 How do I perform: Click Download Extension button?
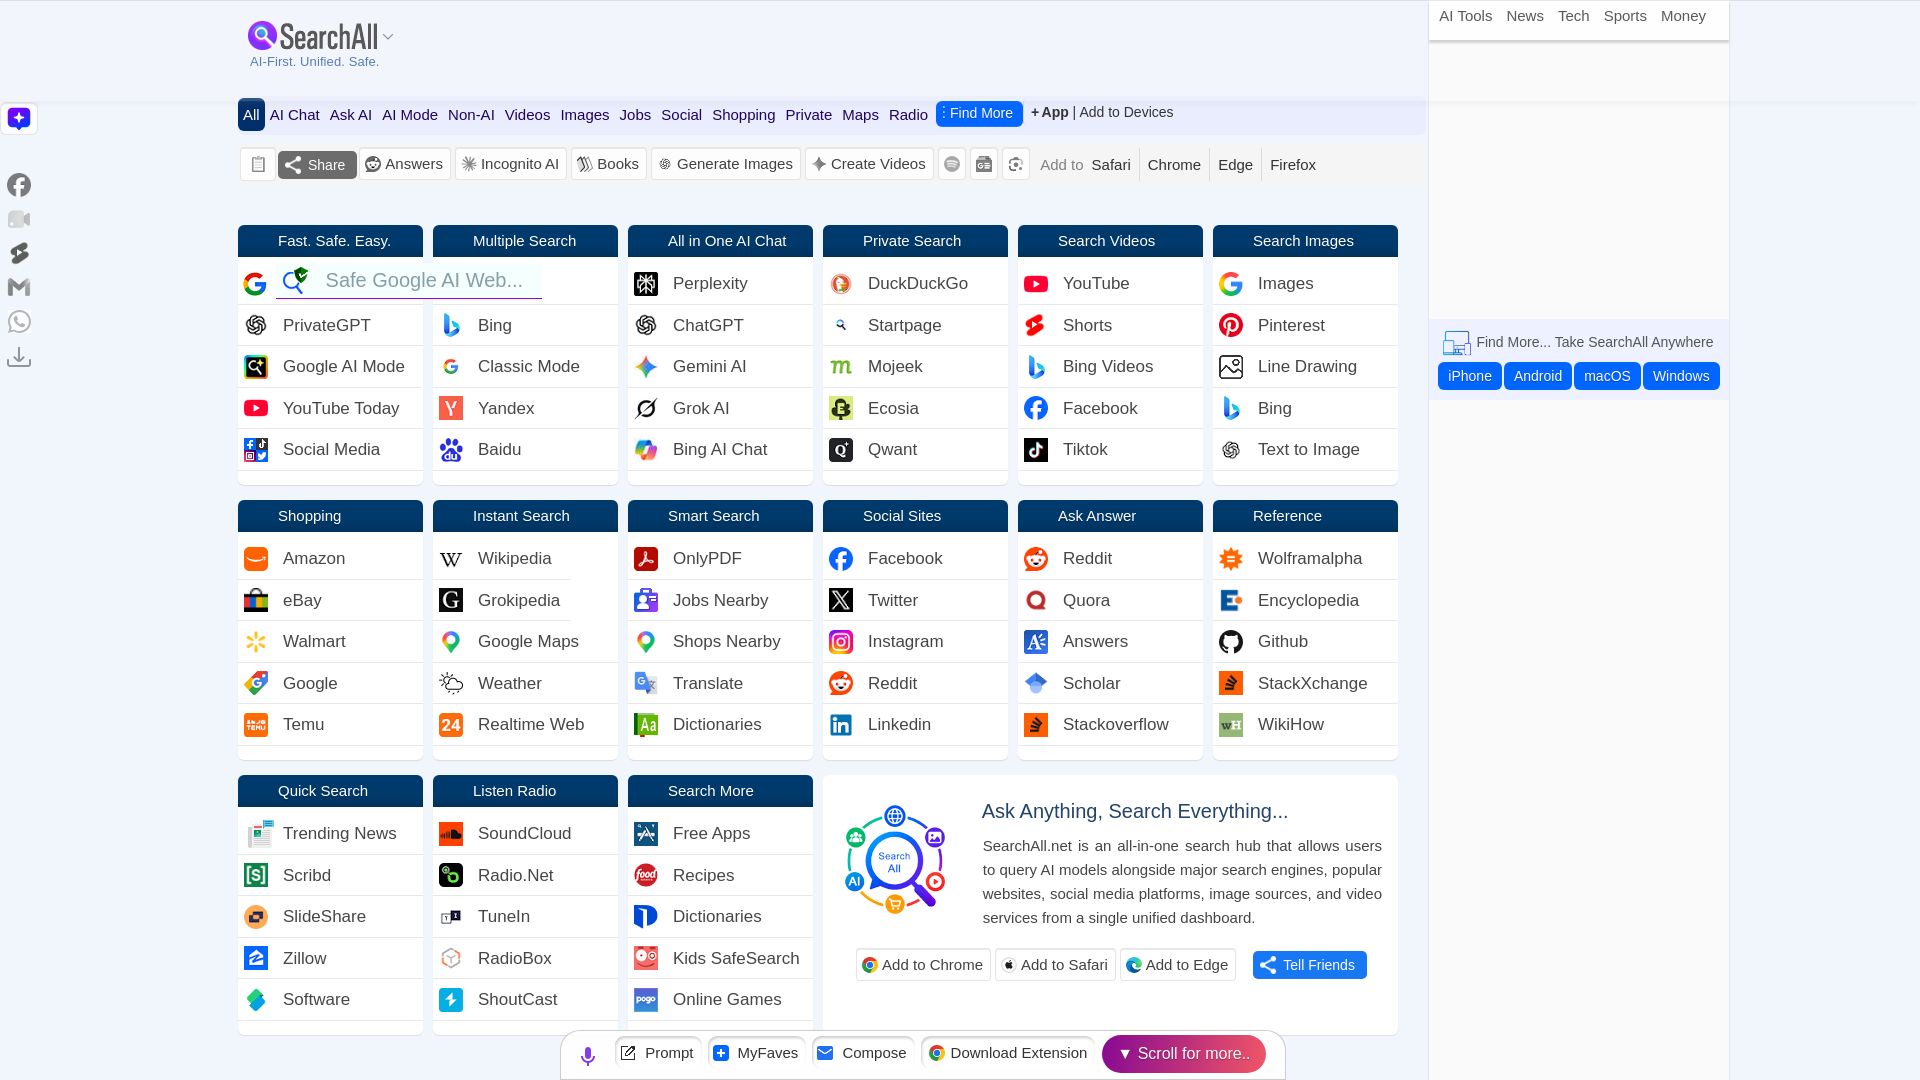[1008, 1053]
